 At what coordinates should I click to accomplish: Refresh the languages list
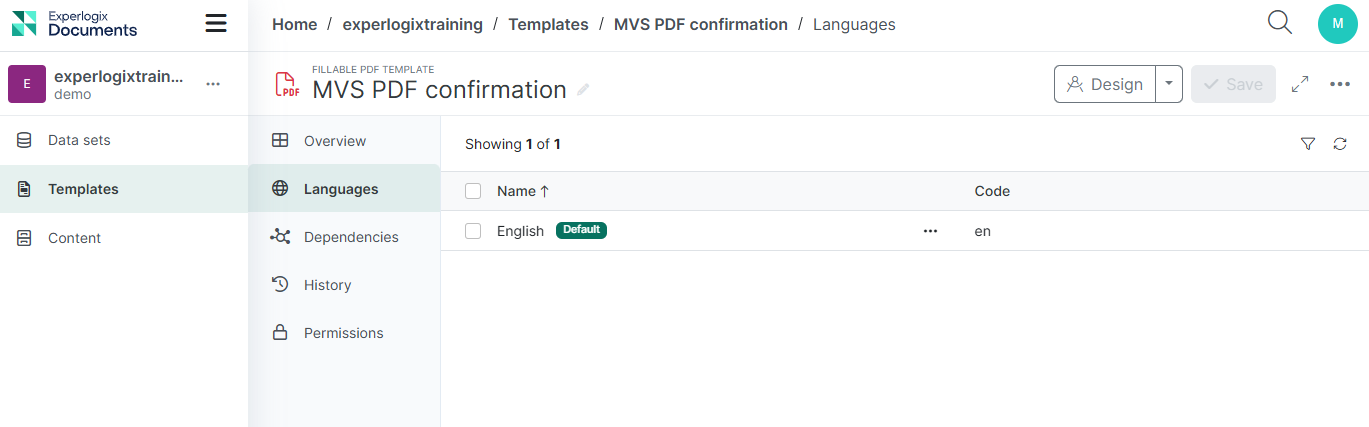(x=1340, y=144)
